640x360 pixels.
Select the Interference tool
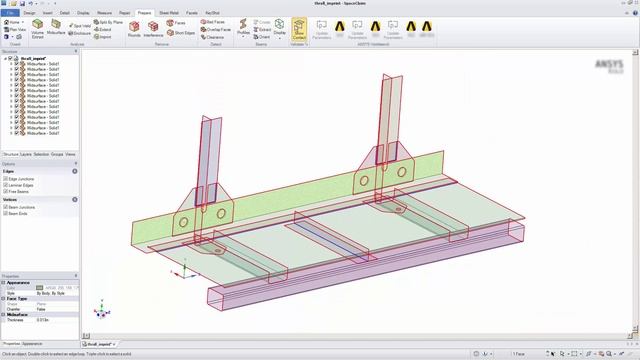pyautogui.click(x=153, y=29)
